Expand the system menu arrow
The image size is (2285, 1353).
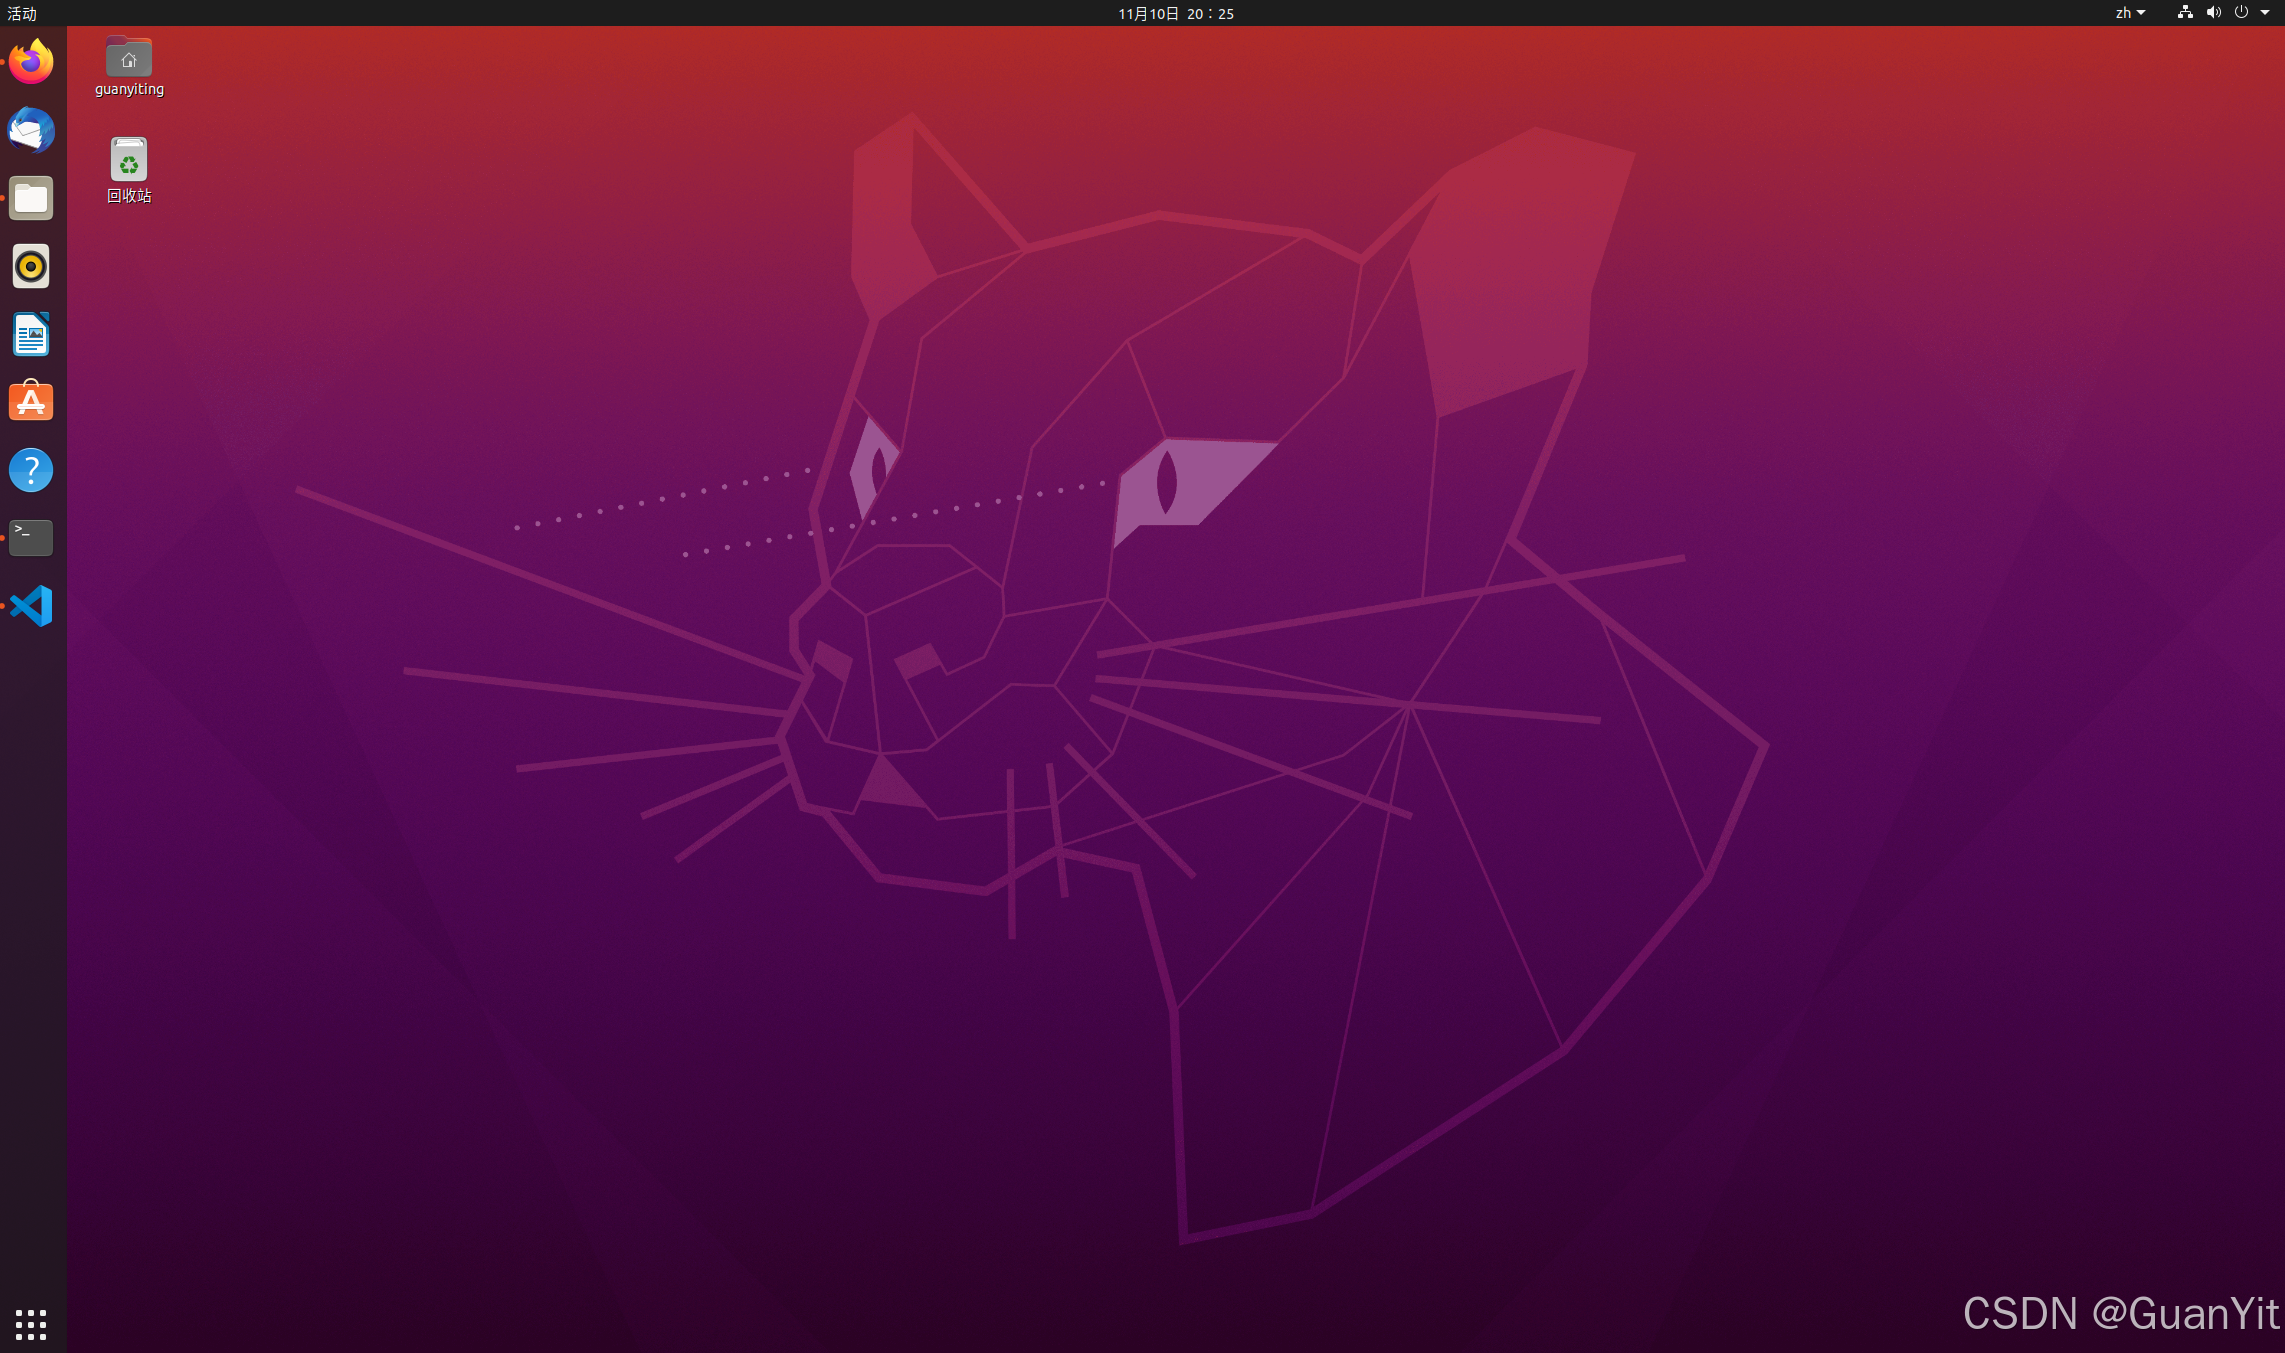coord(2265,13)
